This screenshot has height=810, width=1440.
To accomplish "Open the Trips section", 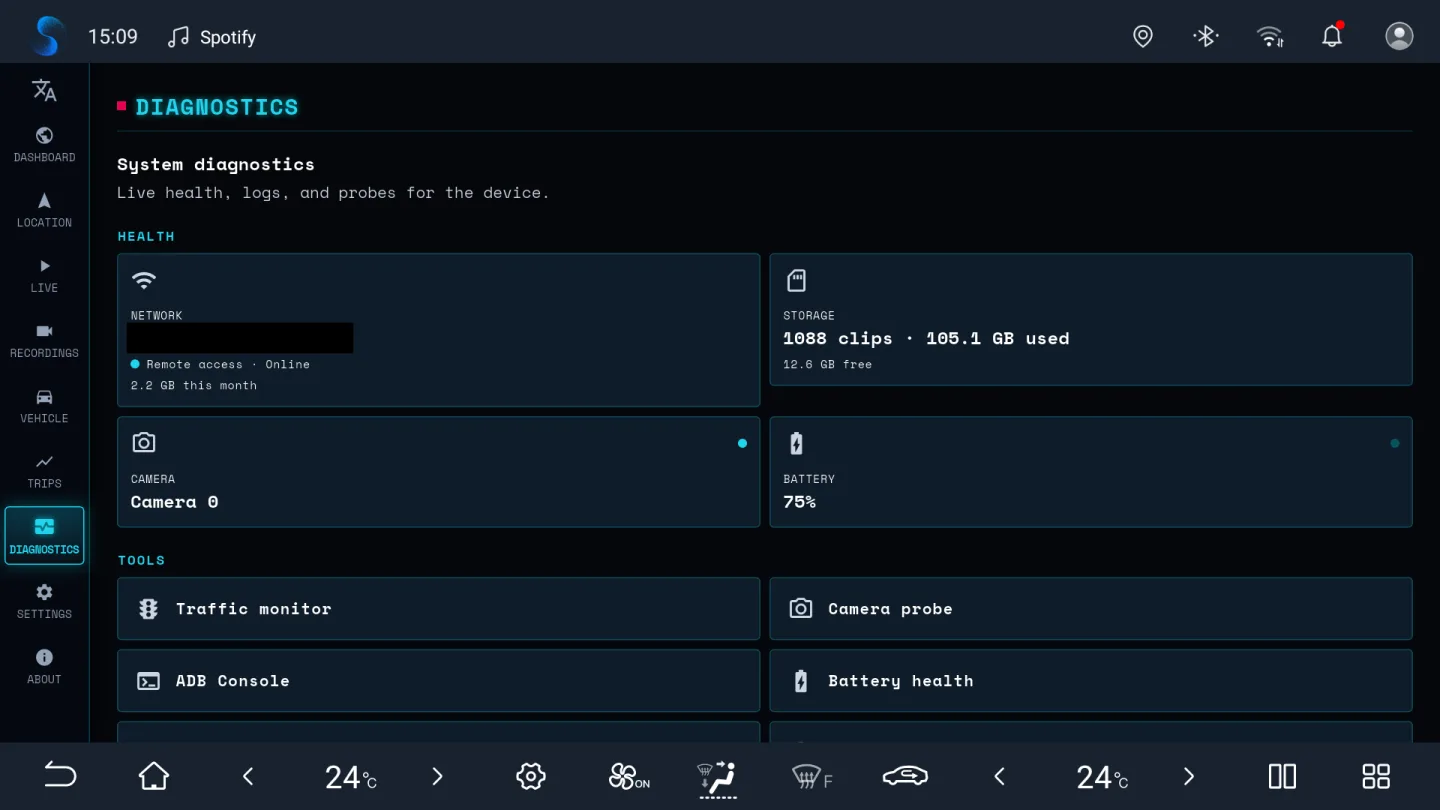I will tap(44, 471).
